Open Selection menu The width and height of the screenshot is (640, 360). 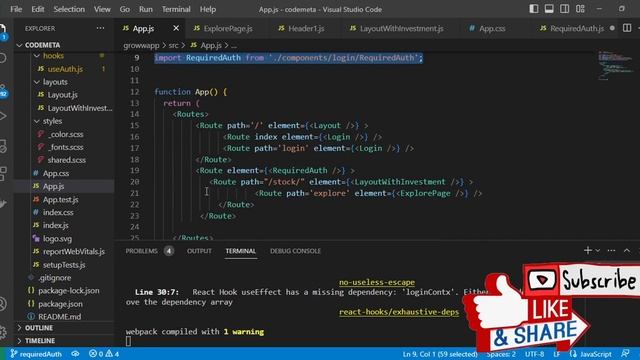69,9
